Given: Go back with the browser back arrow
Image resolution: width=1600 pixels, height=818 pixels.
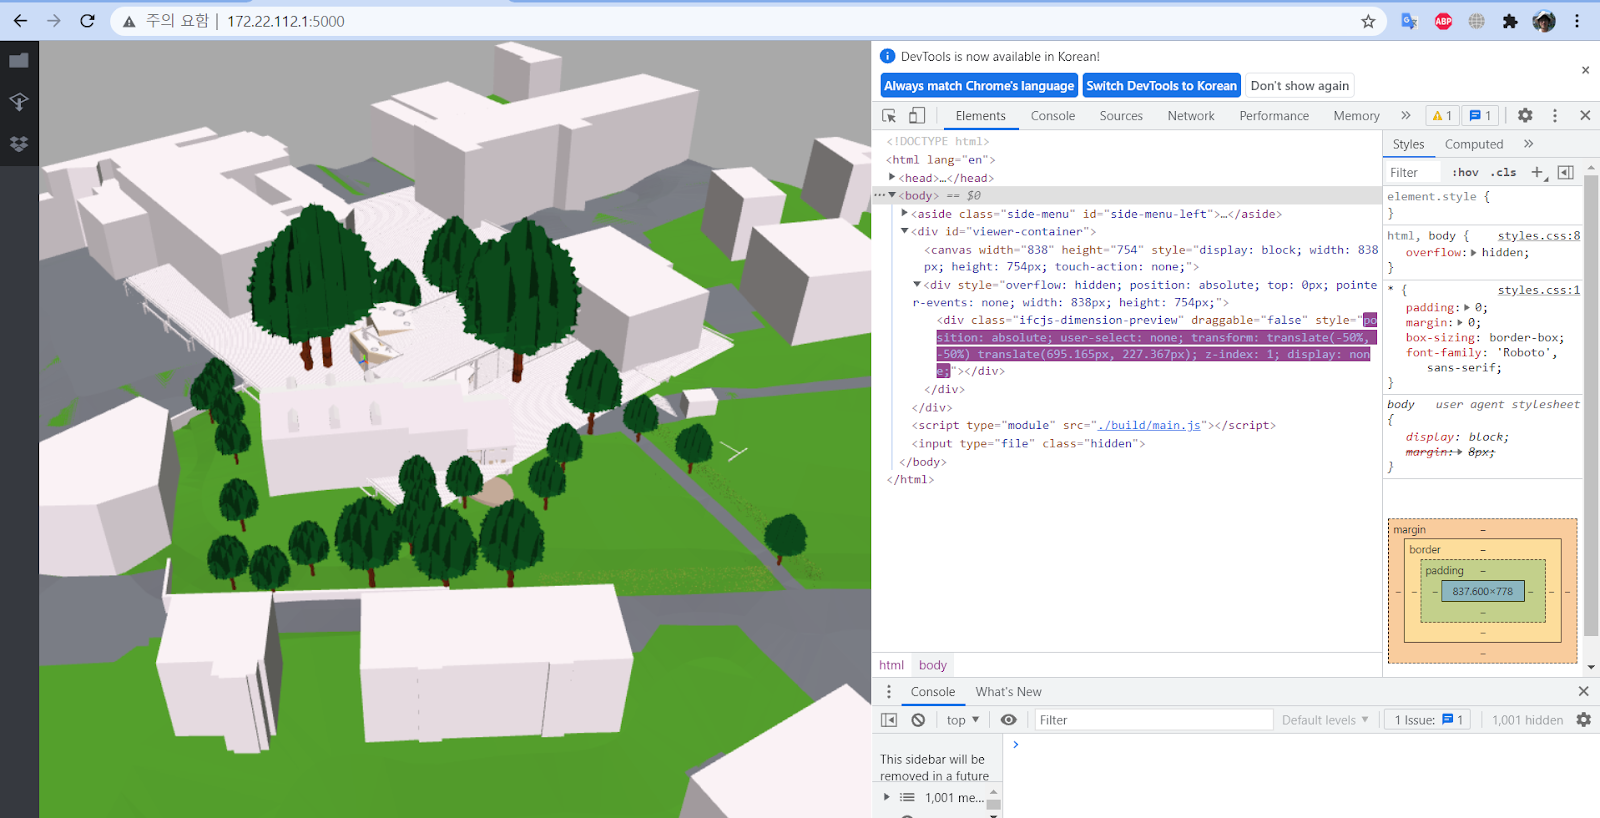Looking at the screenshot, I should click(x=20, y=21).
